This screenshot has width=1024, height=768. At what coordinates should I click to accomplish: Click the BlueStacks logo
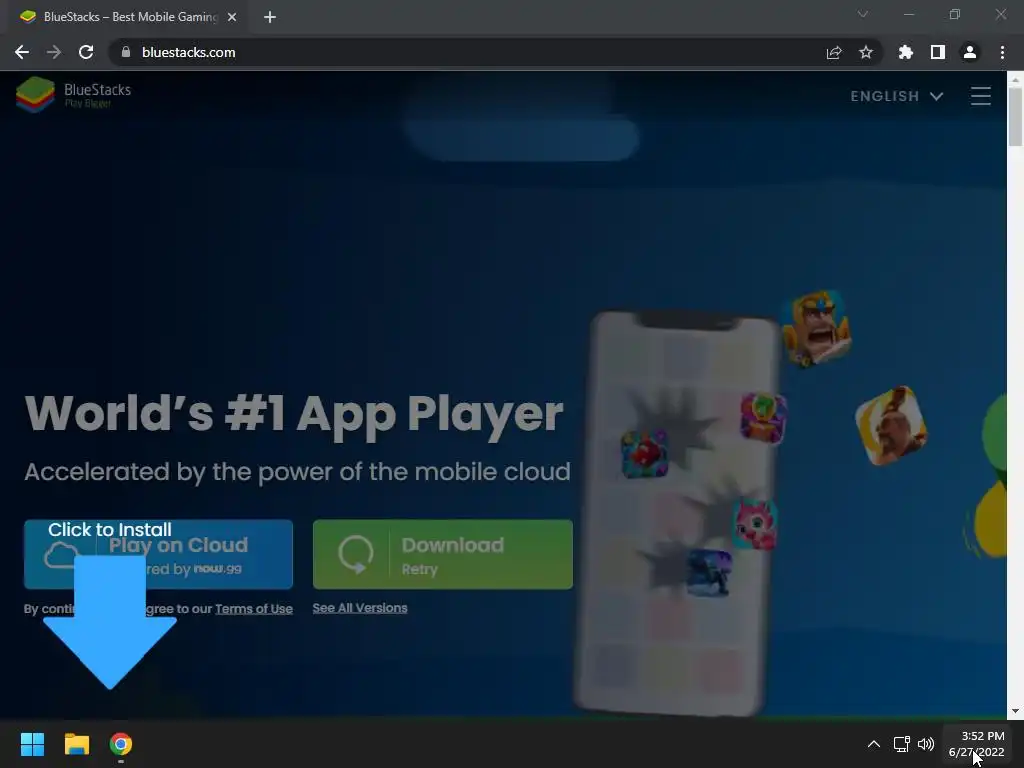[74, 95]
